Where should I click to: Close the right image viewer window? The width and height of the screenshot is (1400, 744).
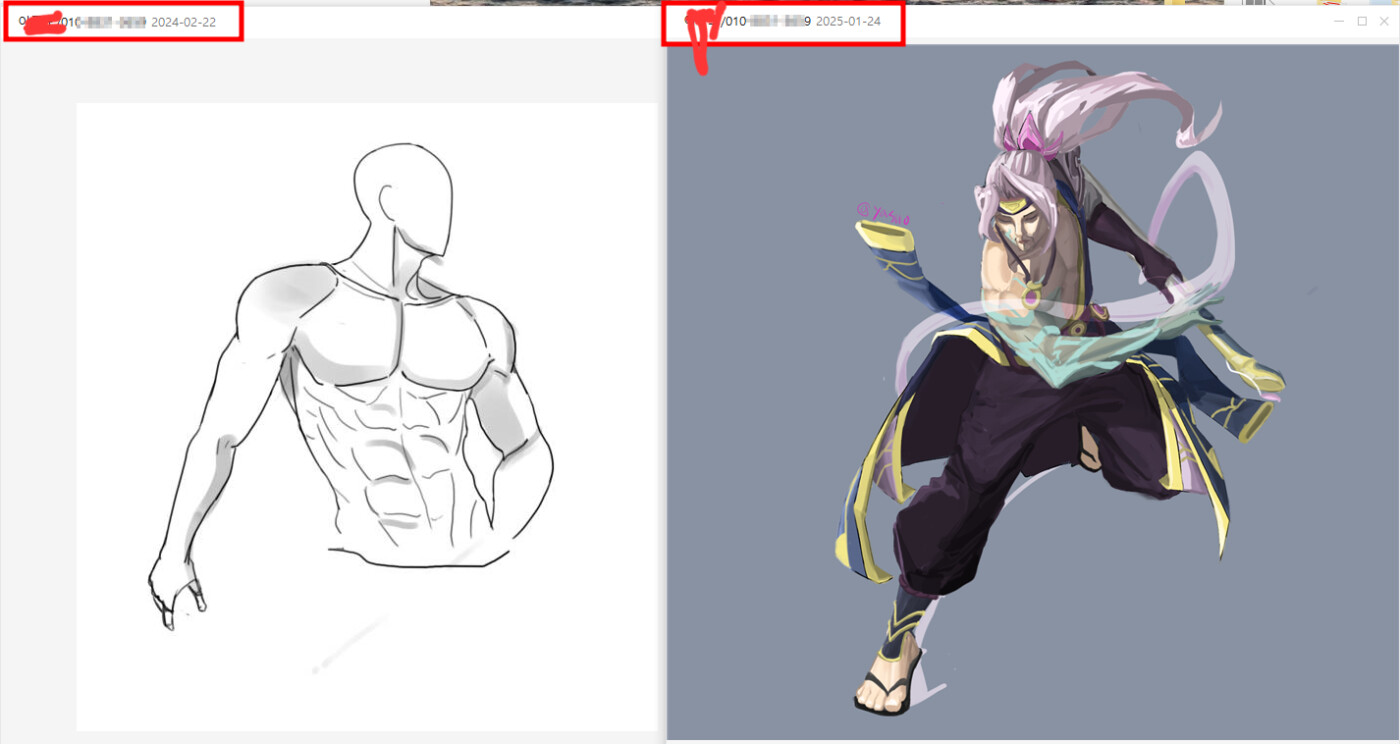click(1385, 21)
